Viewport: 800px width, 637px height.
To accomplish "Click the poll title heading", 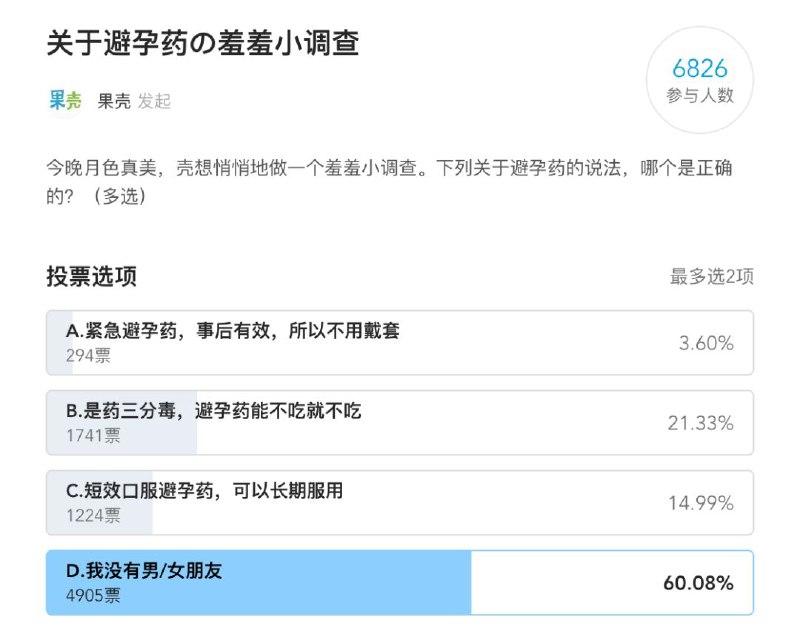I will coord(203,43).
